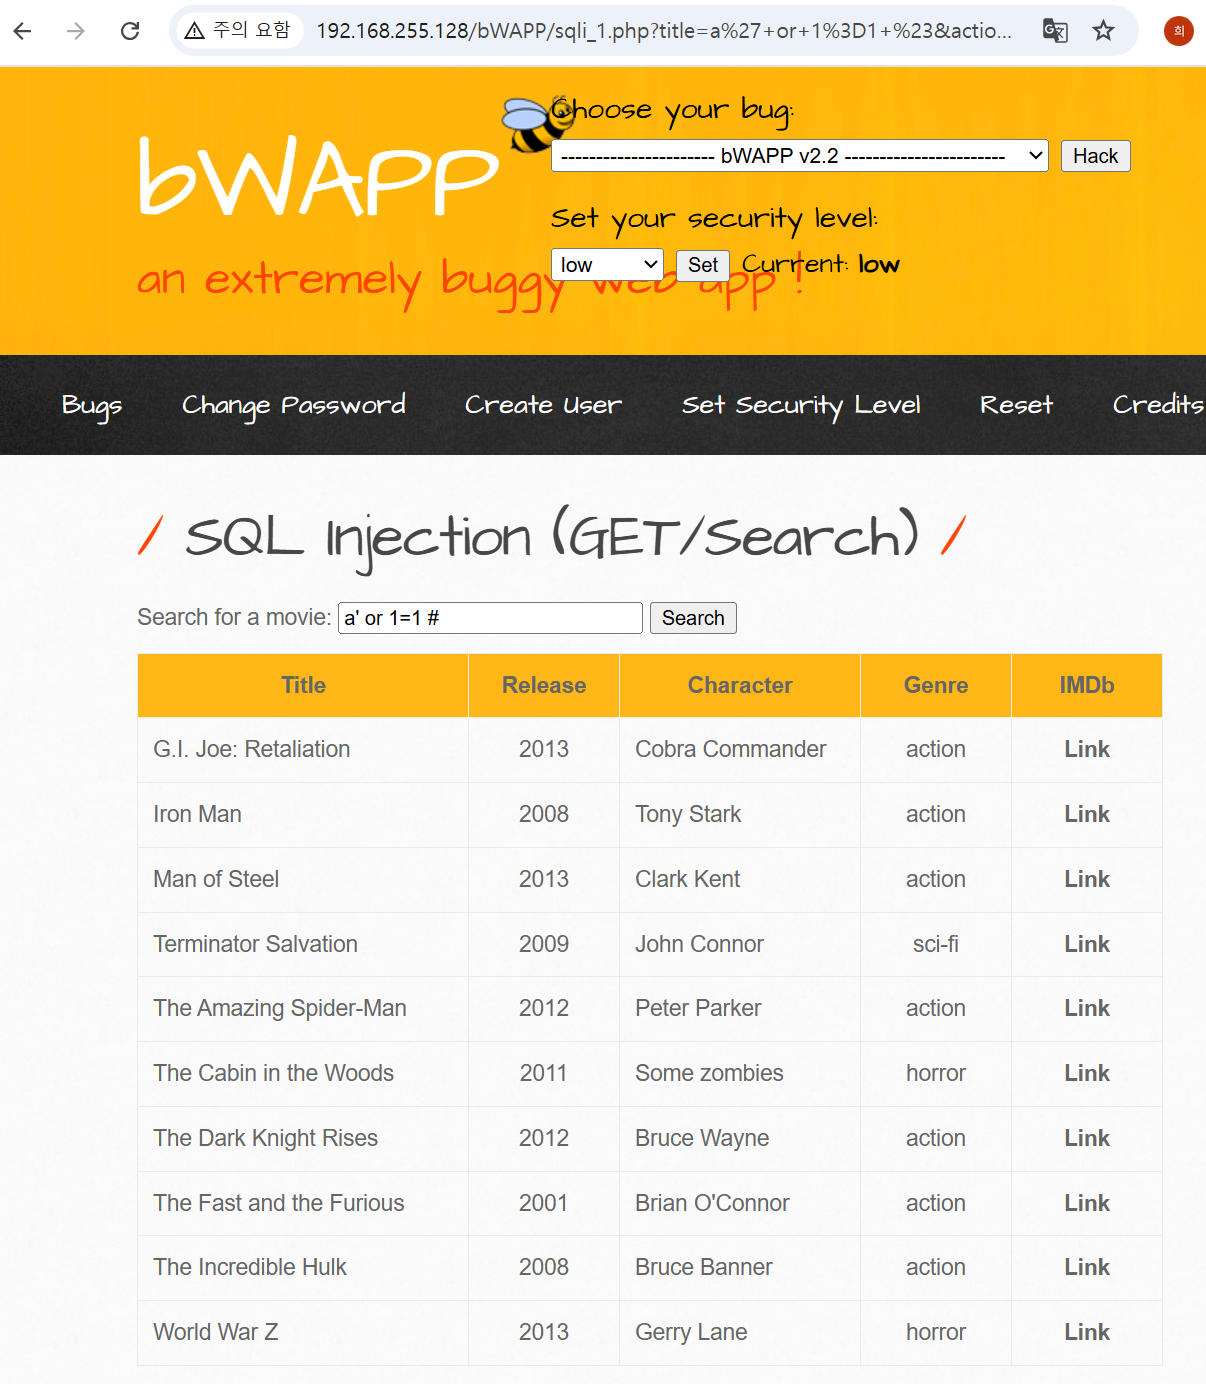Click the IMDb column header
This screenshot has width=1206, height=1384.
coord(1087,685)
